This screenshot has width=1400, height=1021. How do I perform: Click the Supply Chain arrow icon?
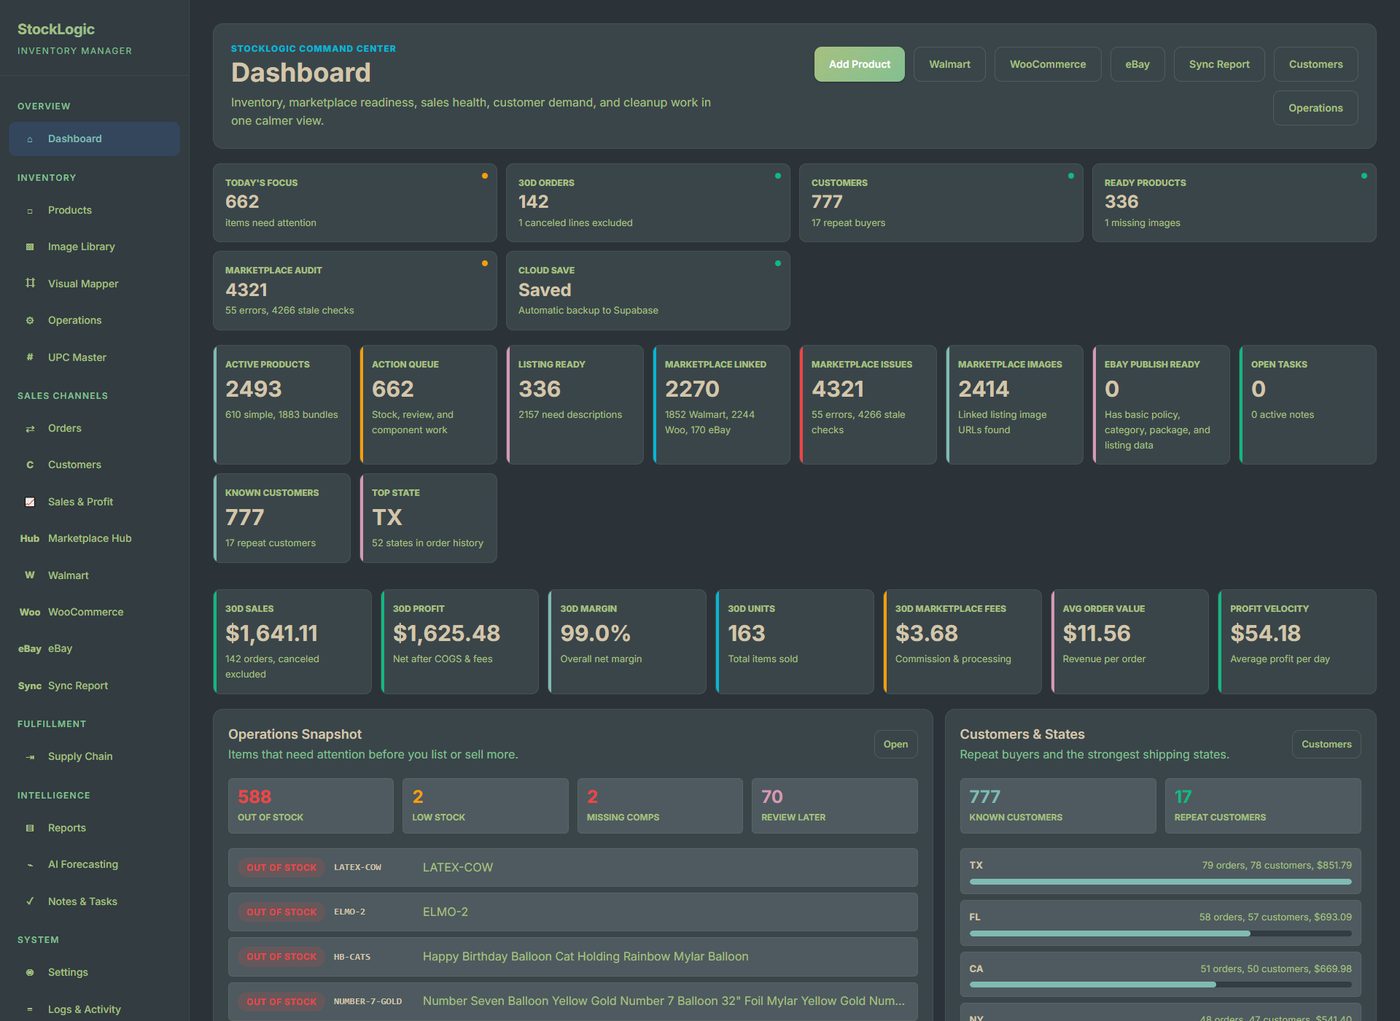(30, 757)
